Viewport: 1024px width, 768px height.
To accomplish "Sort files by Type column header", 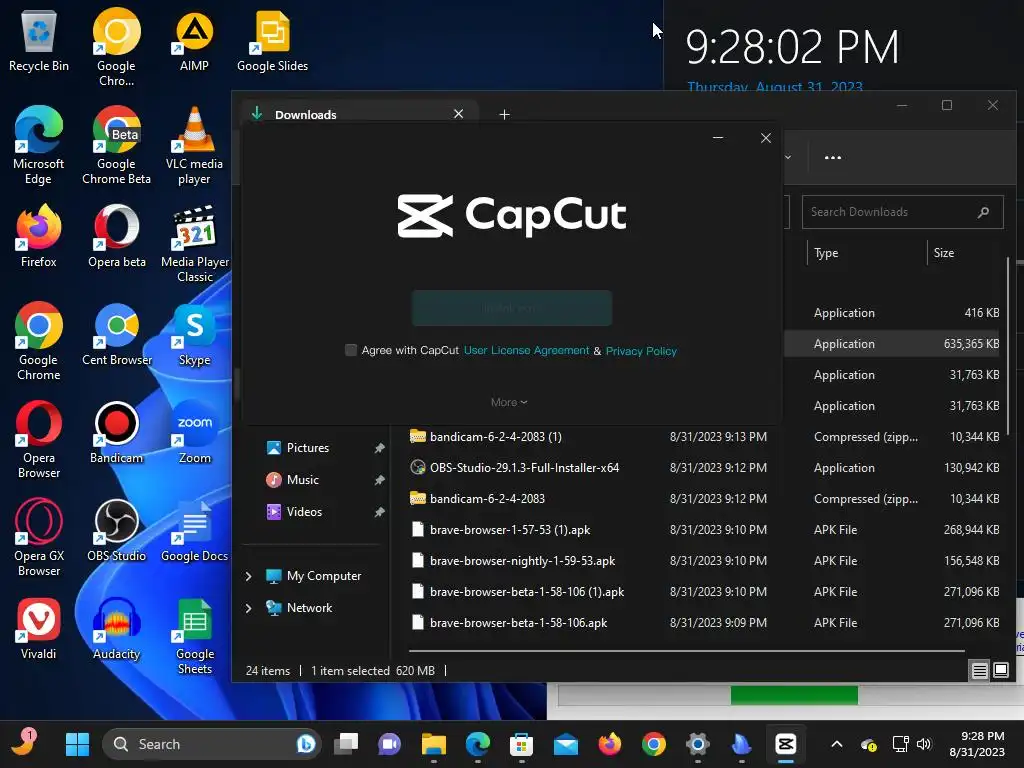I will (x=826, y=253).
